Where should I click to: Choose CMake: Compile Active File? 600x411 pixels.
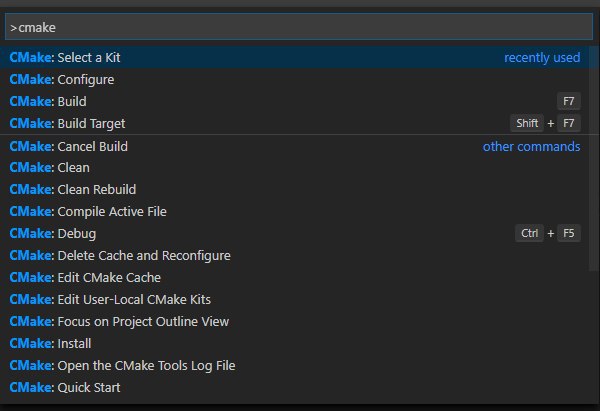pos(295,212)
